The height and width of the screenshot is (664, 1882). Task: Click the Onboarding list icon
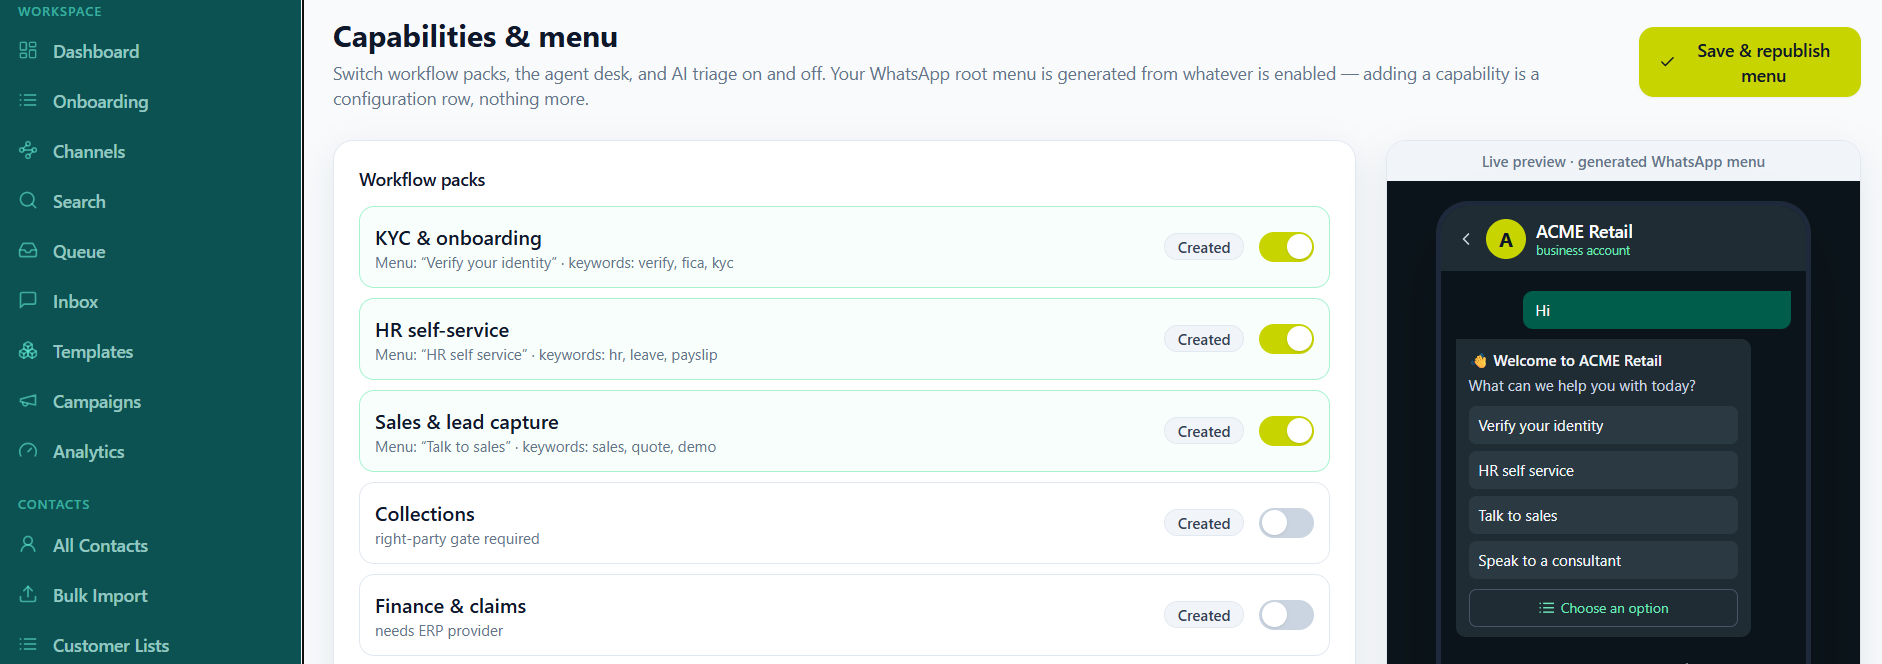click(x=28, y=100)
